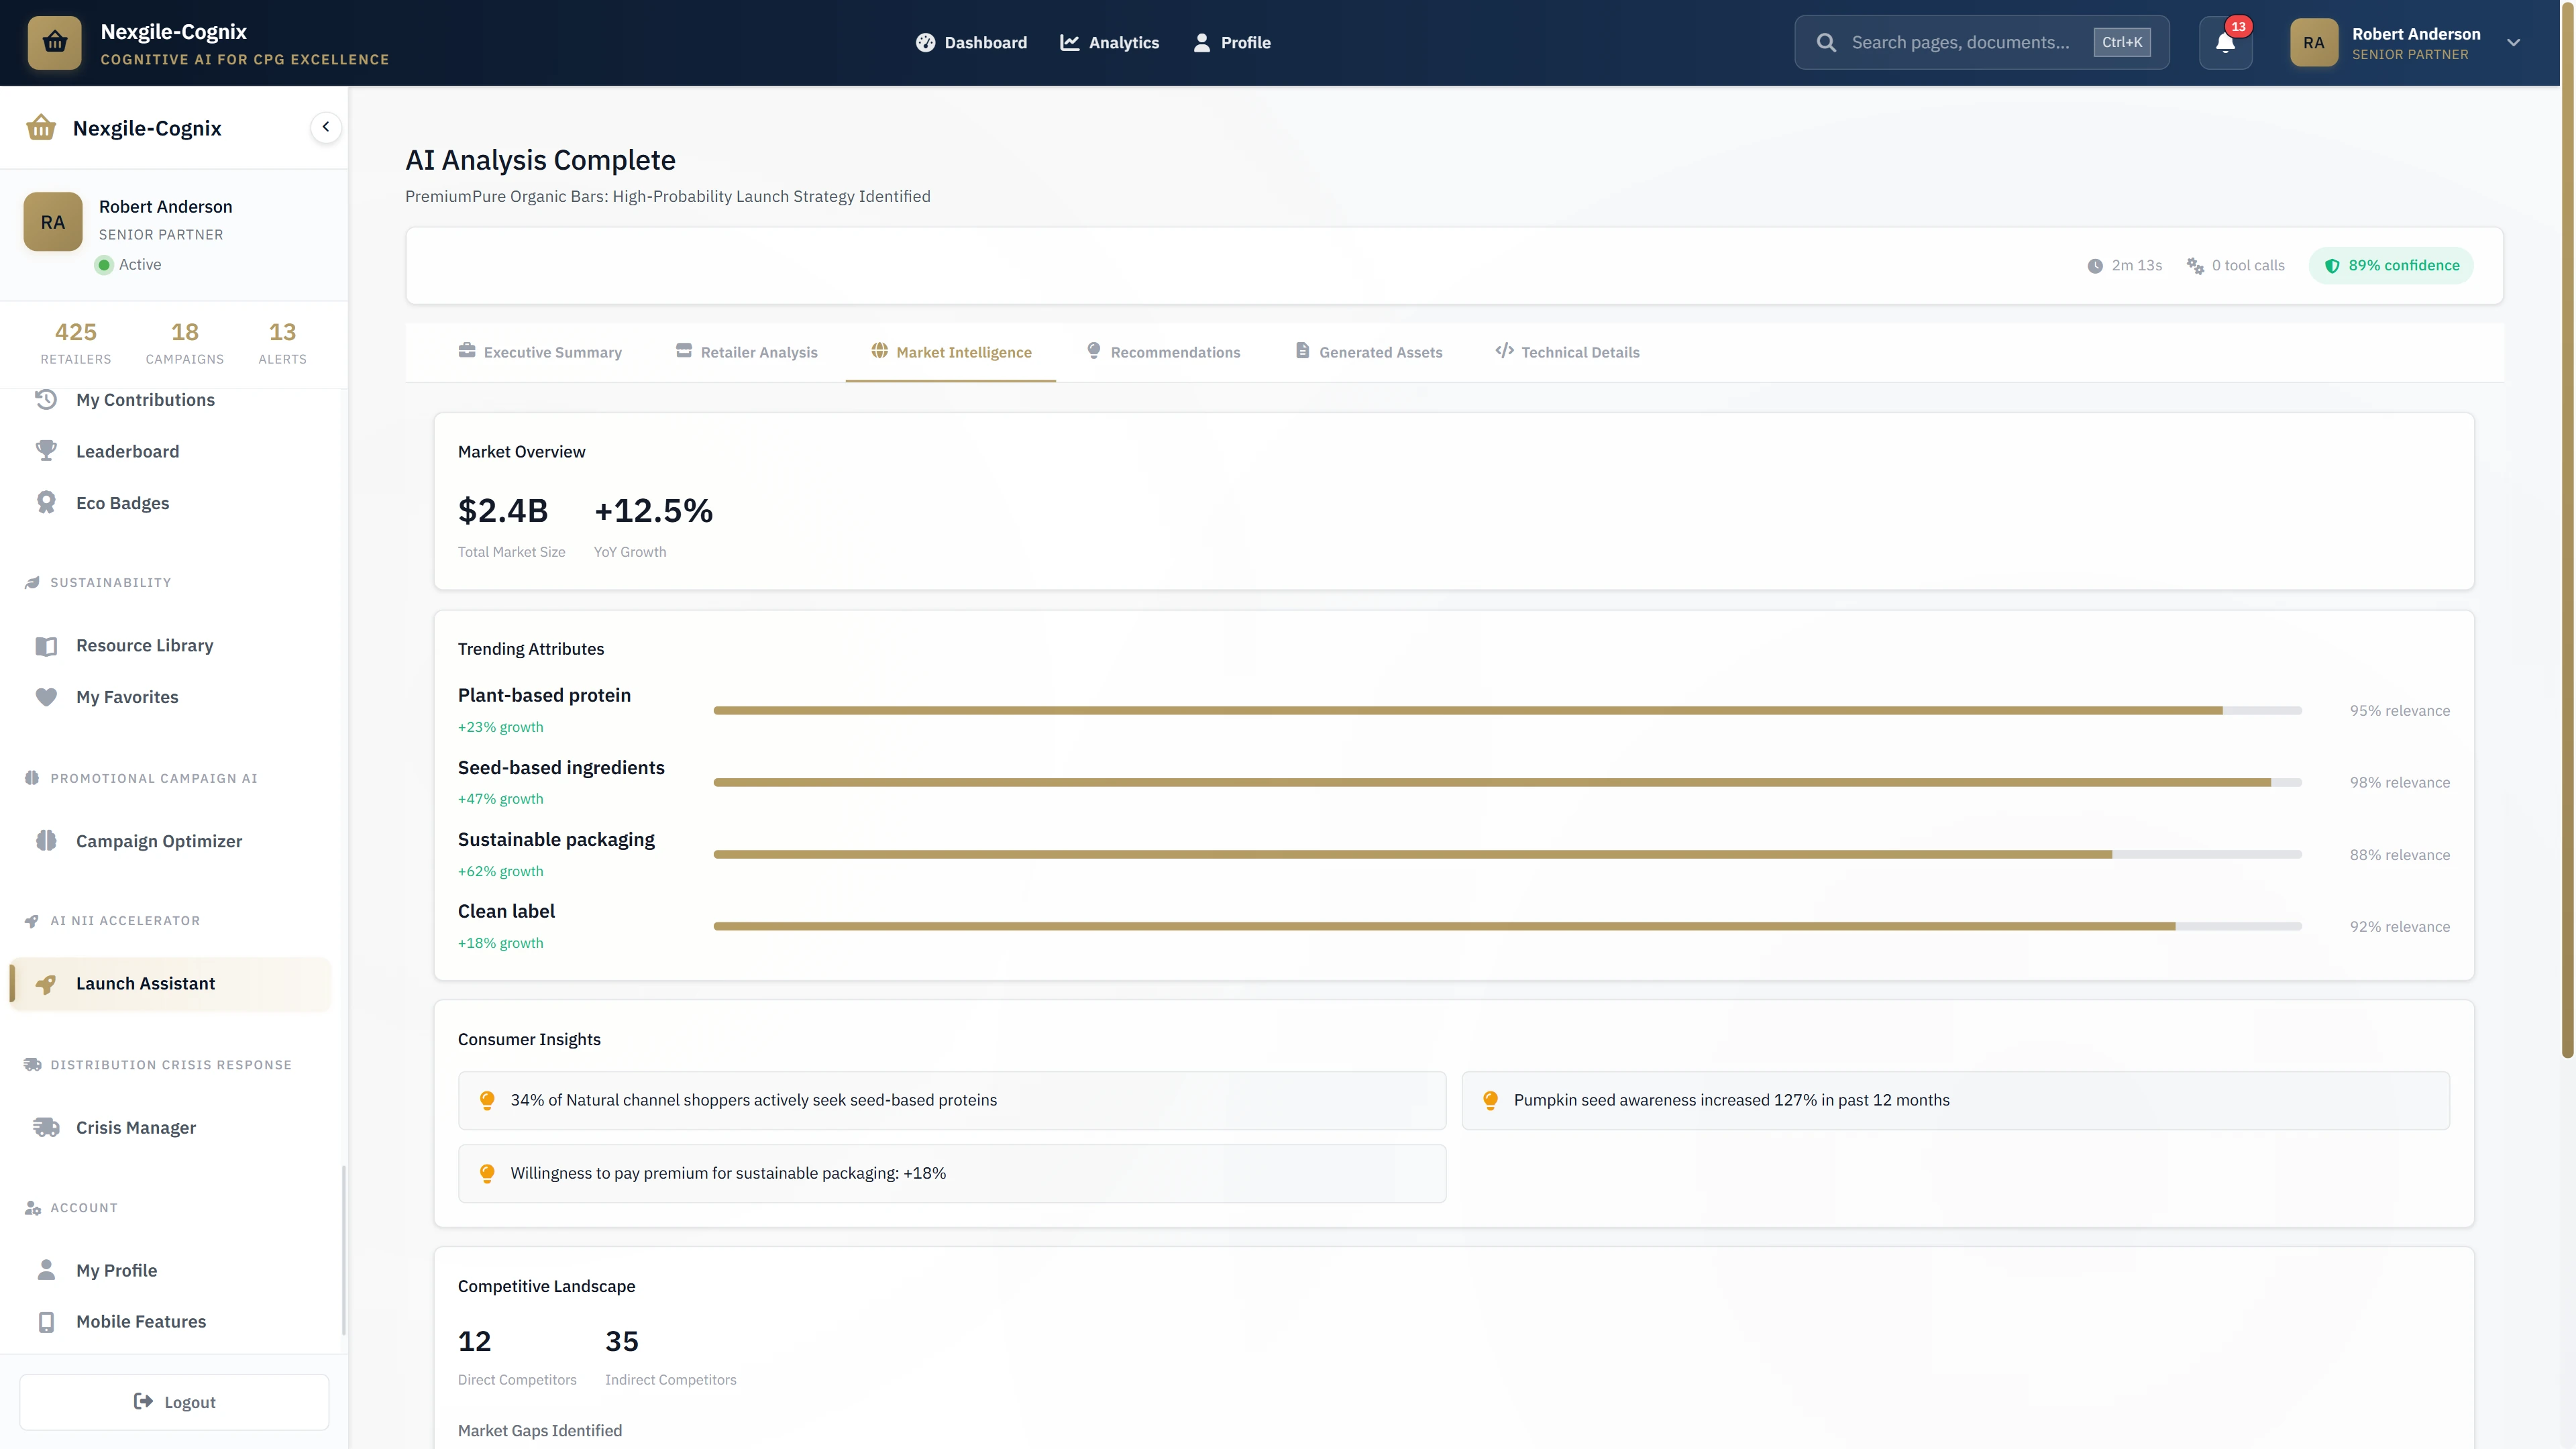The width and height of the screenshot is (2576, 1449).
Task: Open the Recommendations tab
Action: (x=1163, y=352)
